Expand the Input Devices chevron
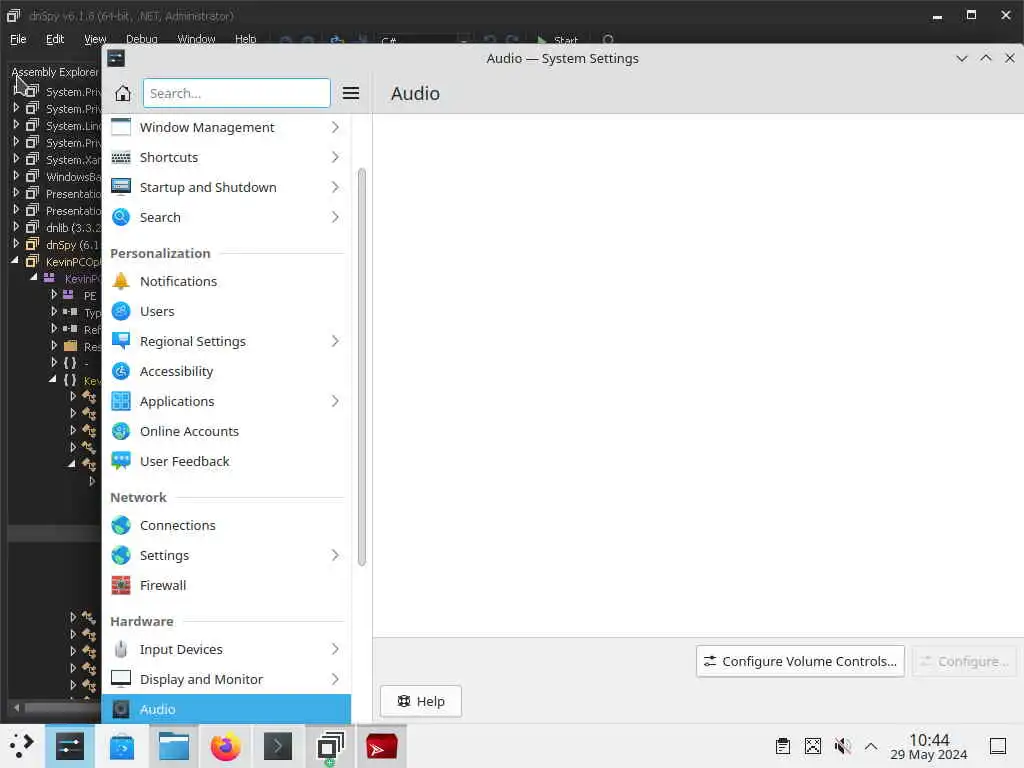1024x768 pixels. pyautogui.click(x=335, y=650)
